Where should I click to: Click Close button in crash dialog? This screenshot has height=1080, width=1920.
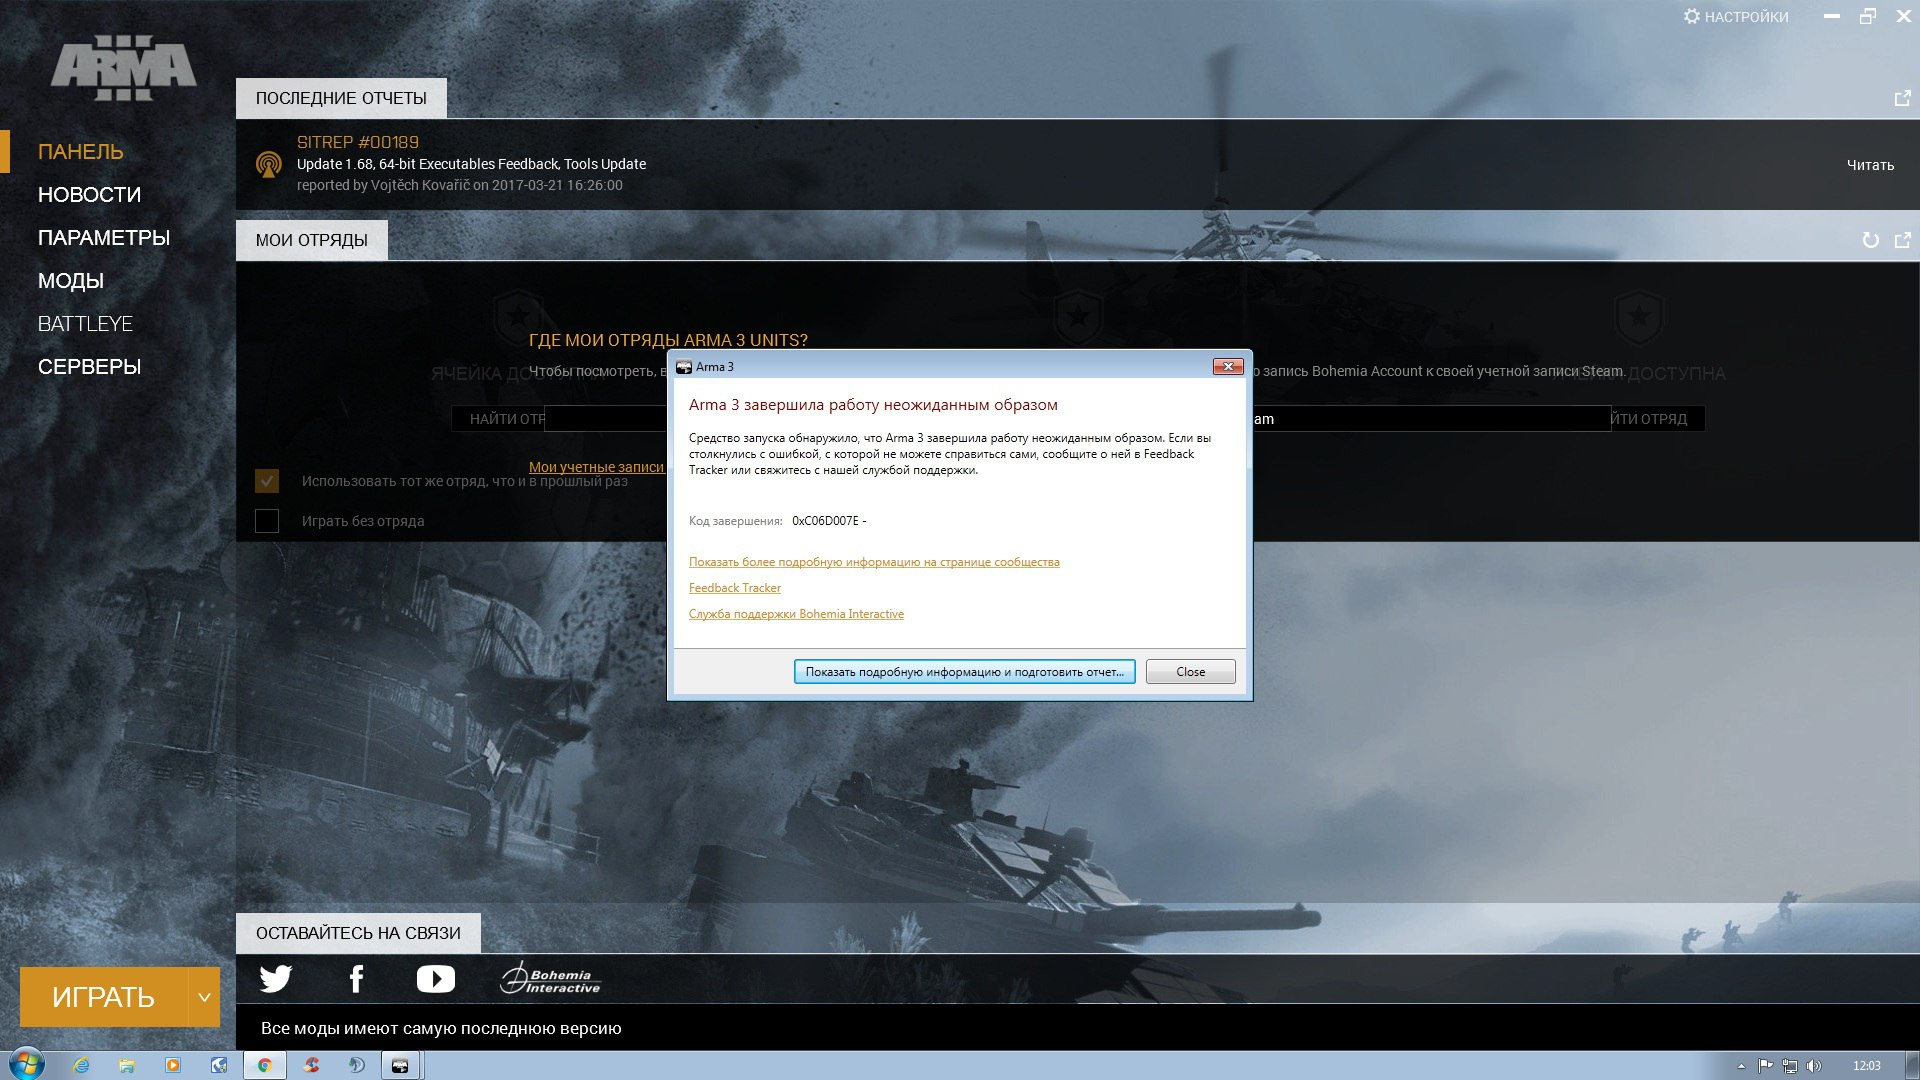[x=1190, y=672]
